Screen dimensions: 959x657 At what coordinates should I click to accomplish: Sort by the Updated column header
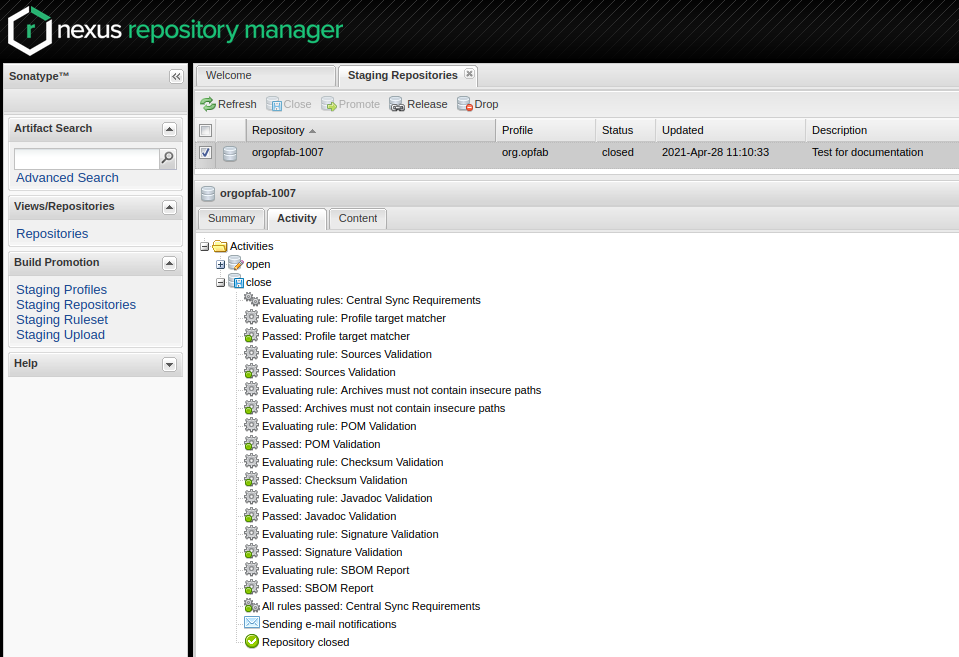pos(731,130)
